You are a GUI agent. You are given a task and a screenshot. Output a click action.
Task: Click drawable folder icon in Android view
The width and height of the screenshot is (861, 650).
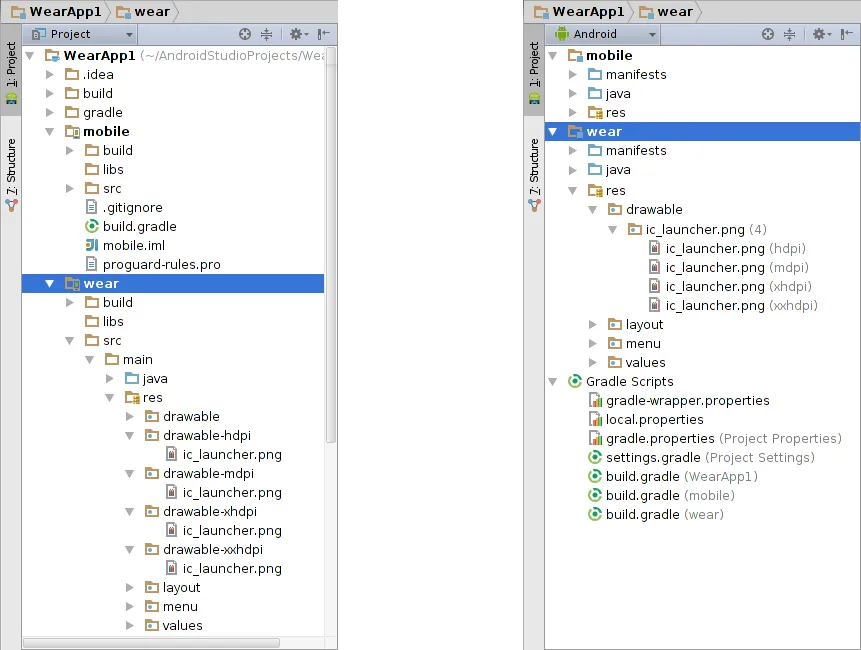[x=615, y=209]
